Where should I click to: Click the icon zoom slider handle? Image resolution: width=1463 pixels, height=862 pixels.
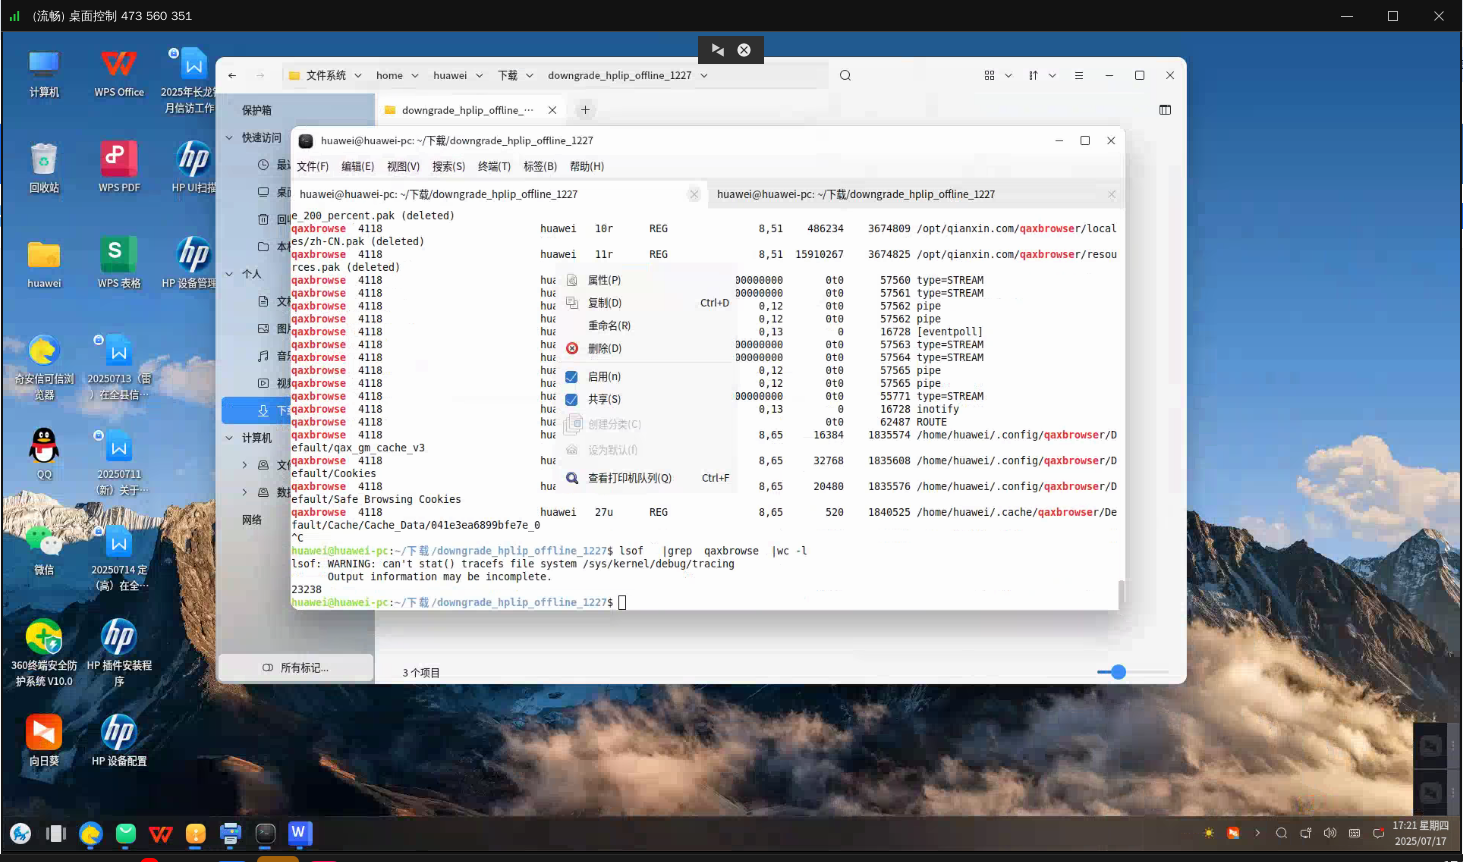pyautogui.click(x=1119, y=672)
